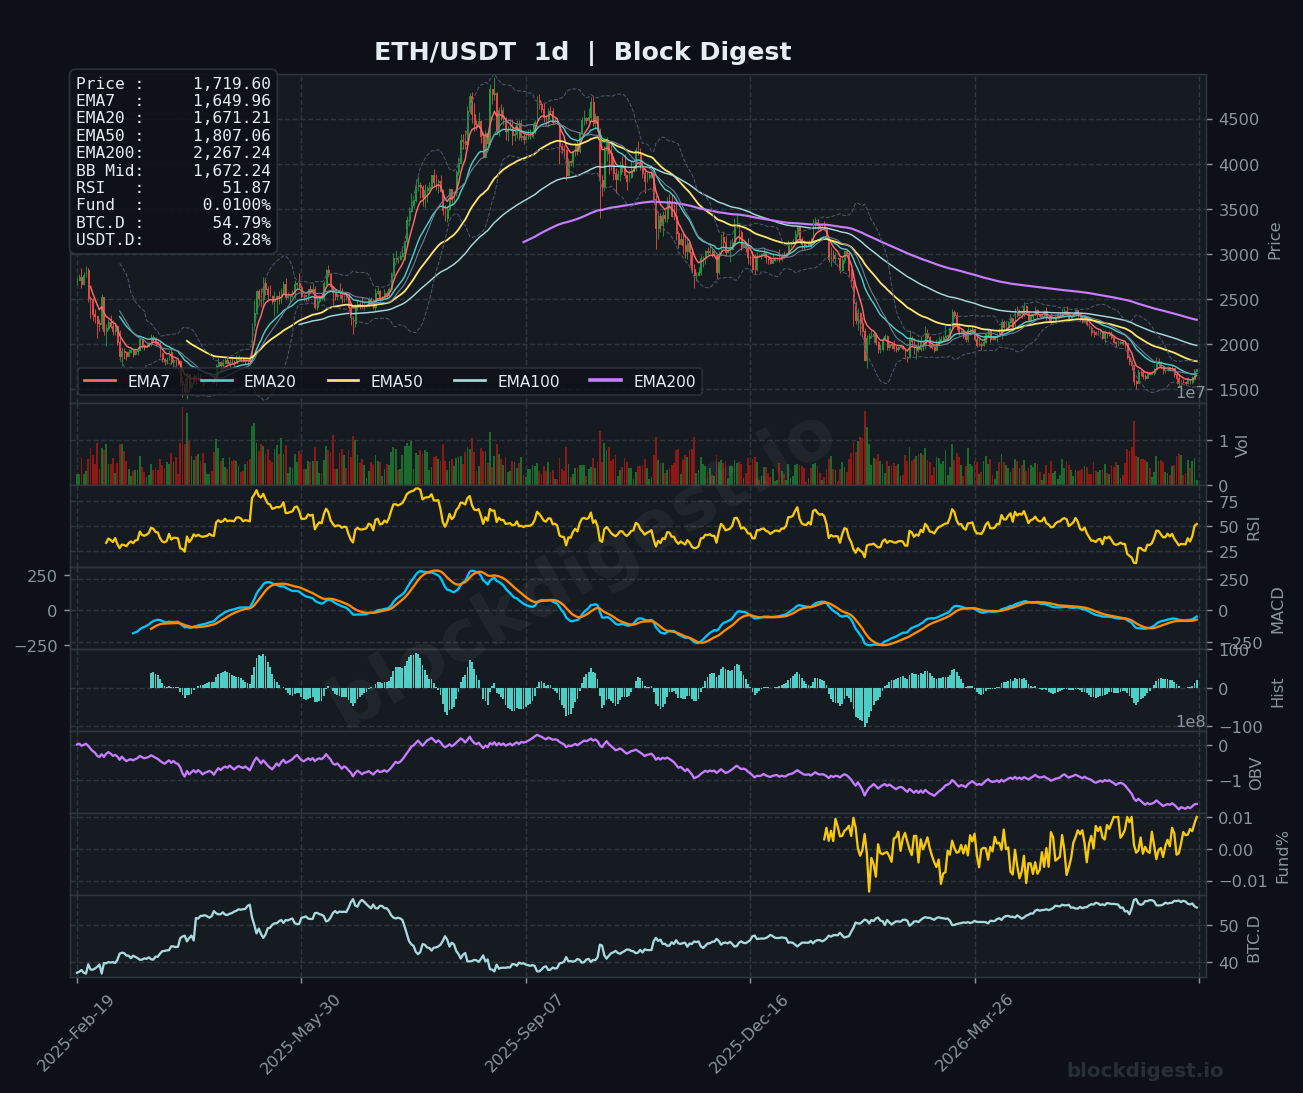Click the 3500 tick on the Price axis
This screenshot has width=1303, height=1093.
coord(1239,210)
